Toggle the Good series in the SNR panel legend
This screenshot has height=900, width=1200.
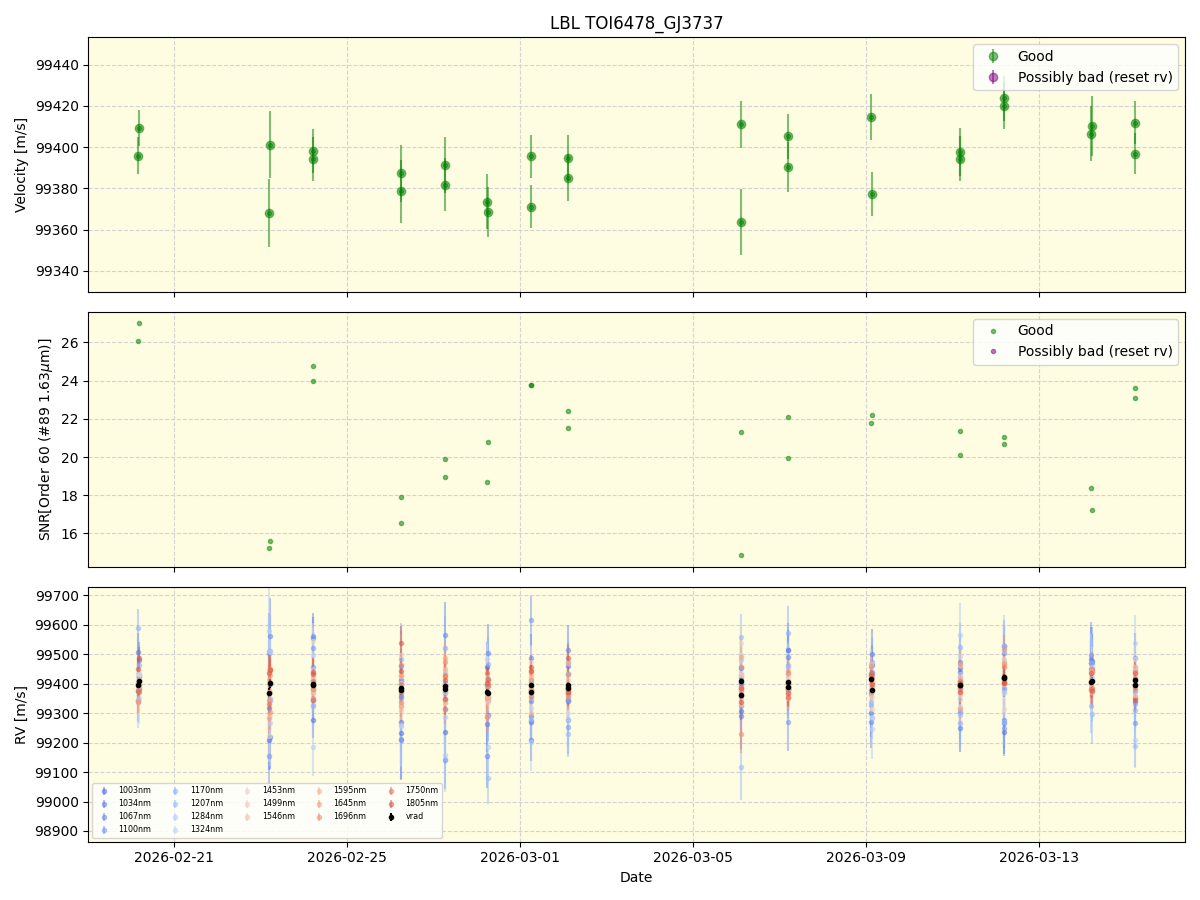993,330
